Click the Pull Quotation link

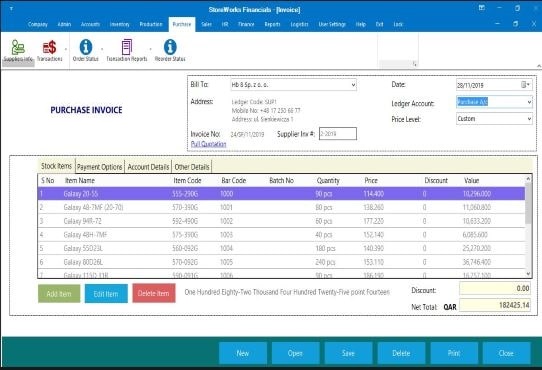(x=208, y=144)
